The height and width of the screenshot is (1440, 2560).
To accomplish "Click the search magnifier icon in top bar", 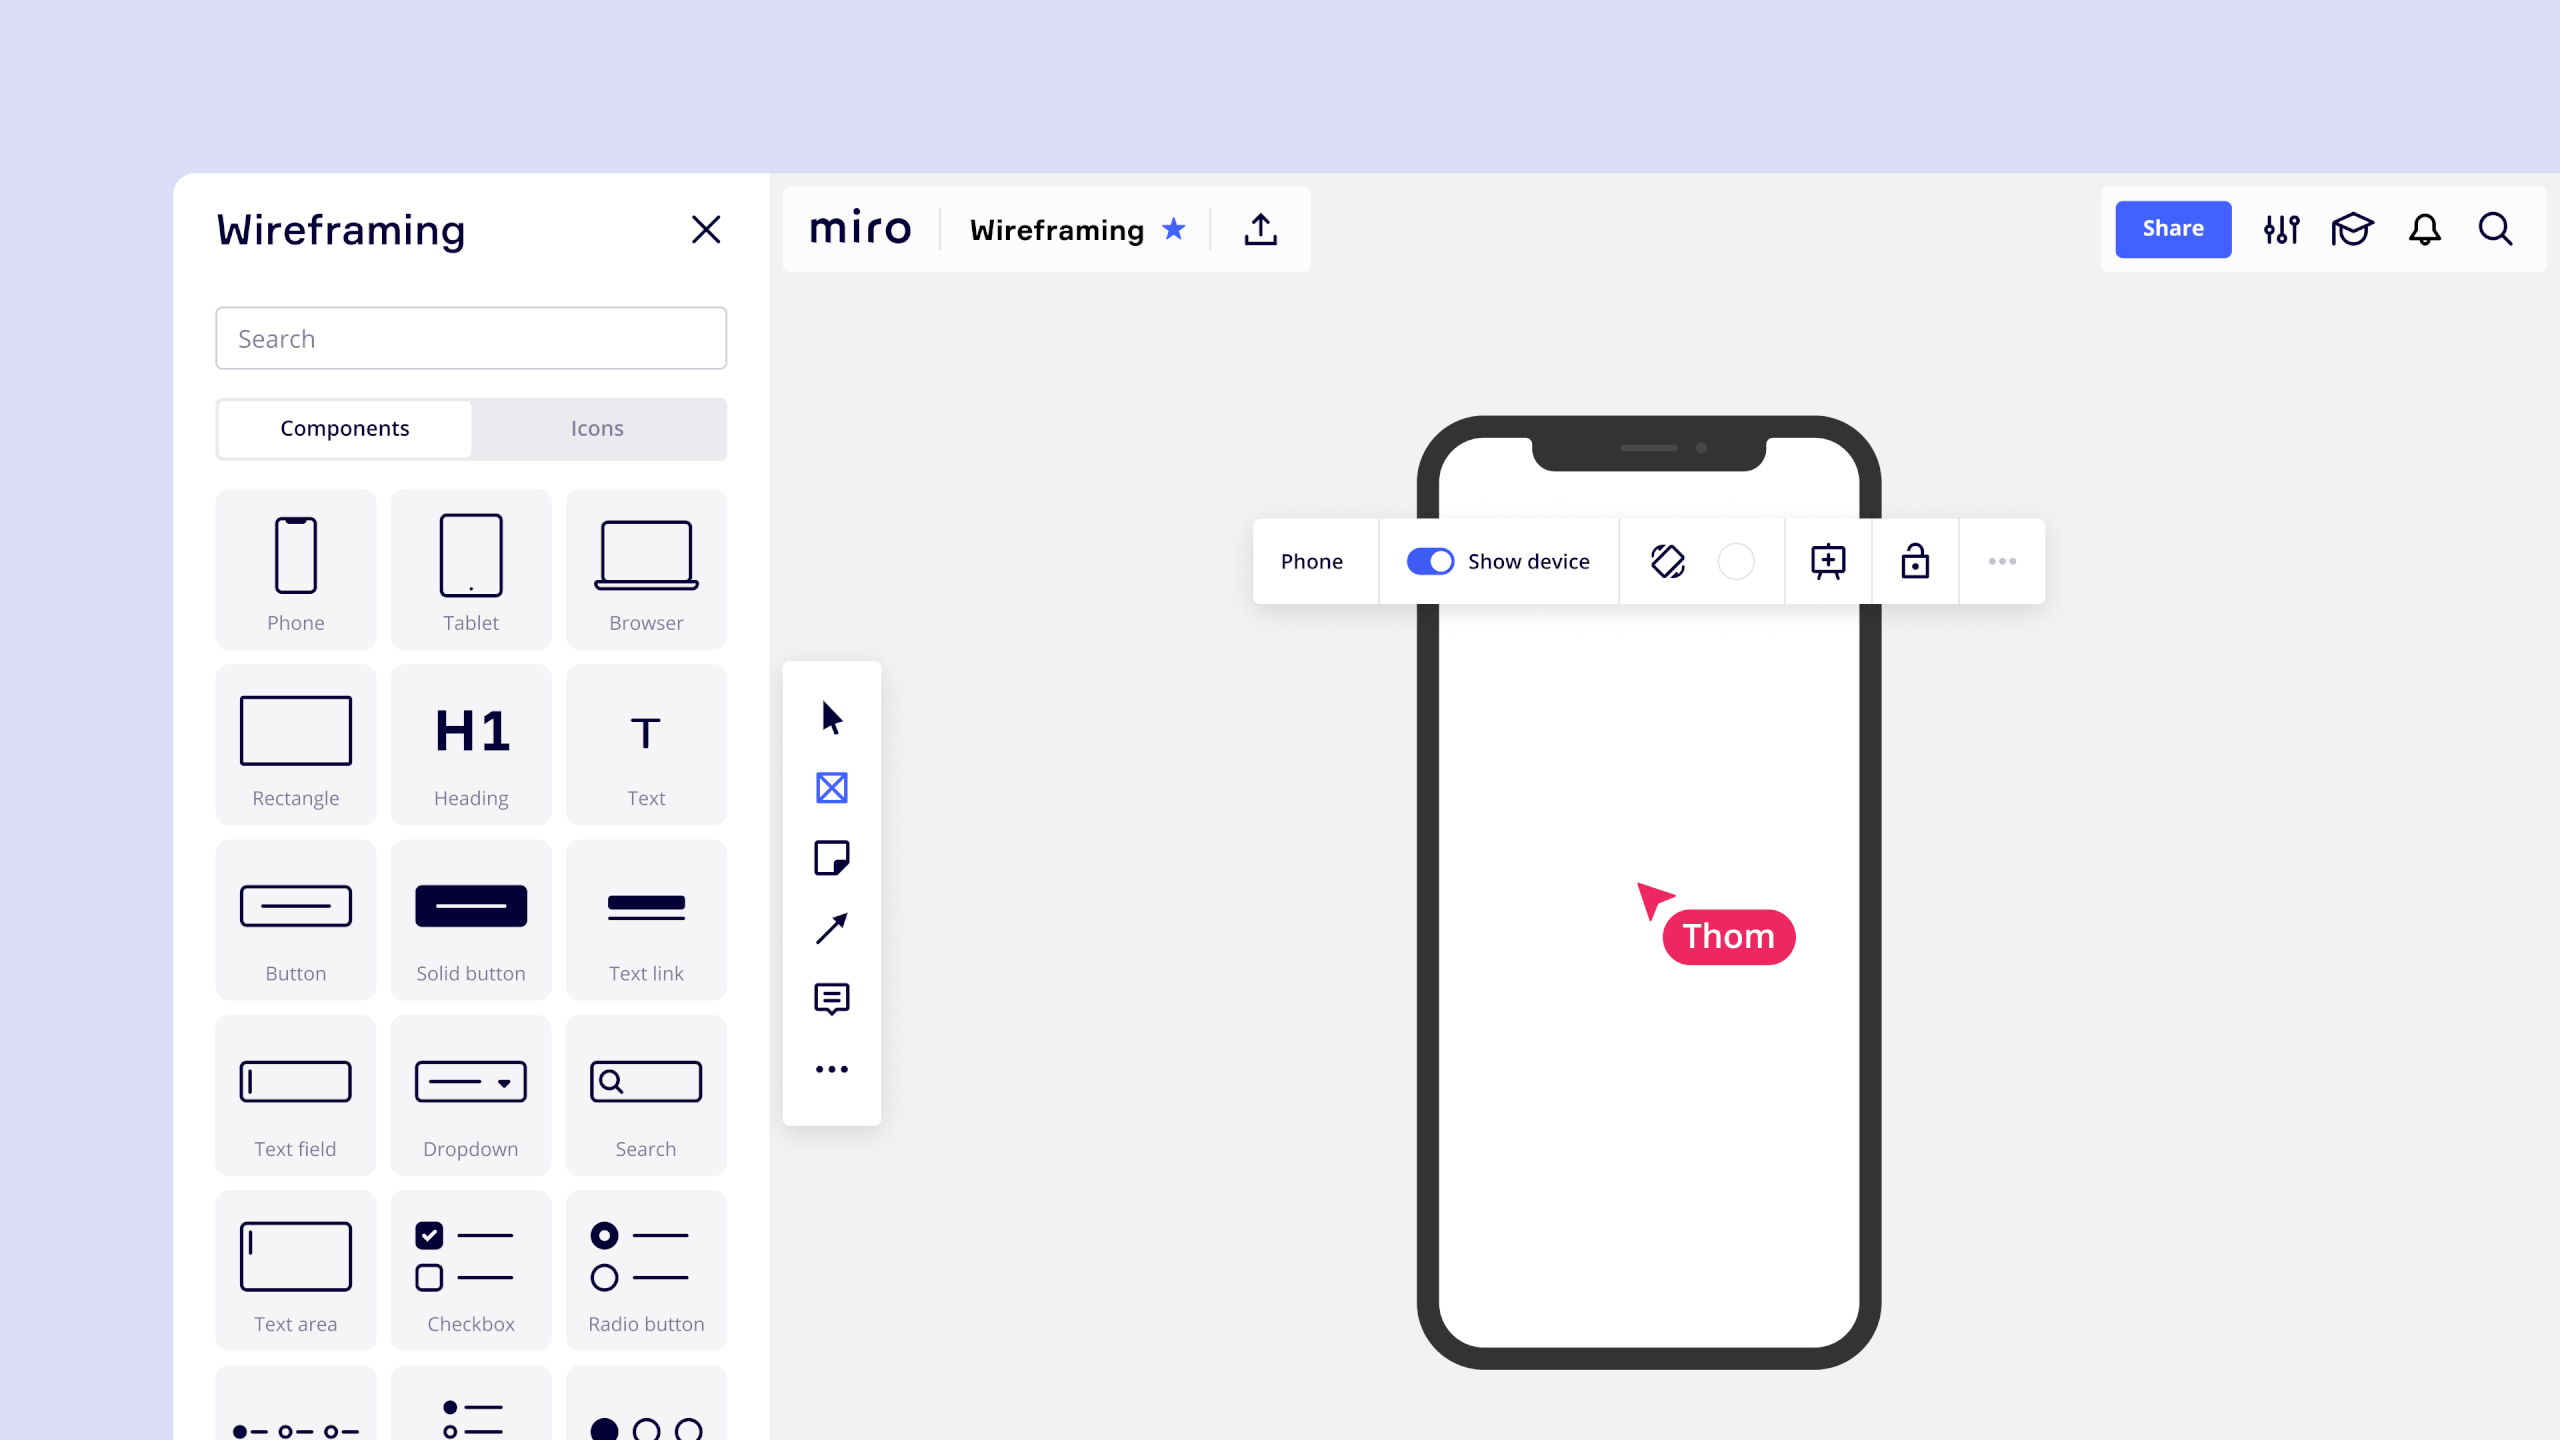I will (x=2496, y=230).
